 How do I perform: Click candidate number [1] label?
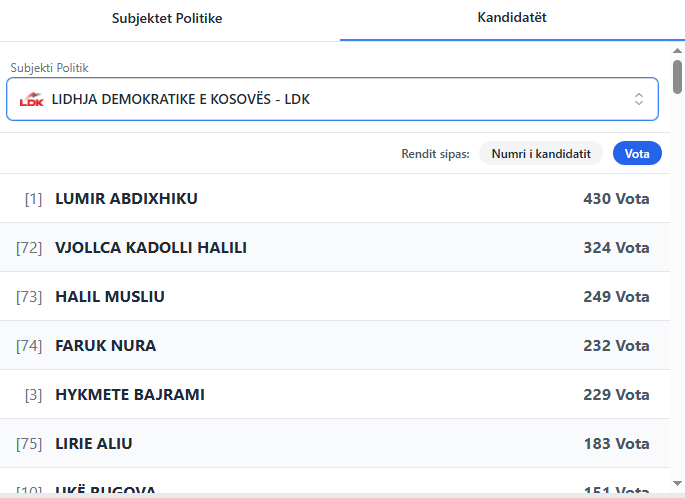click(x=33, y=199)
